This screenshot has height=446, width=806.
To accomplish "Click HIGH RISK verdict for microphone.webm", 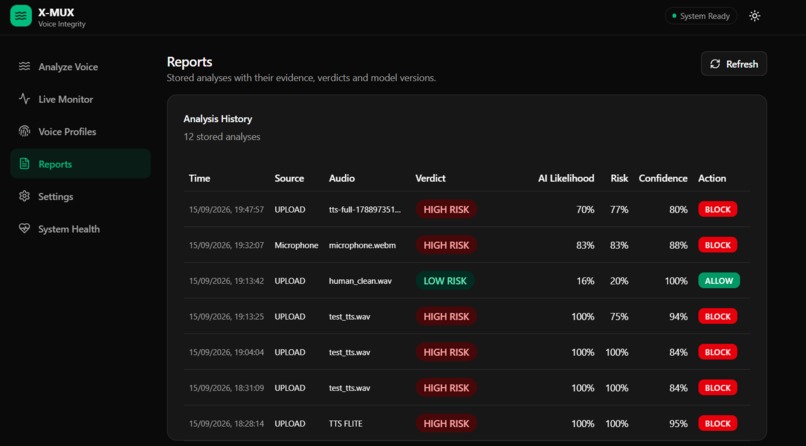I will pos(446,245).
